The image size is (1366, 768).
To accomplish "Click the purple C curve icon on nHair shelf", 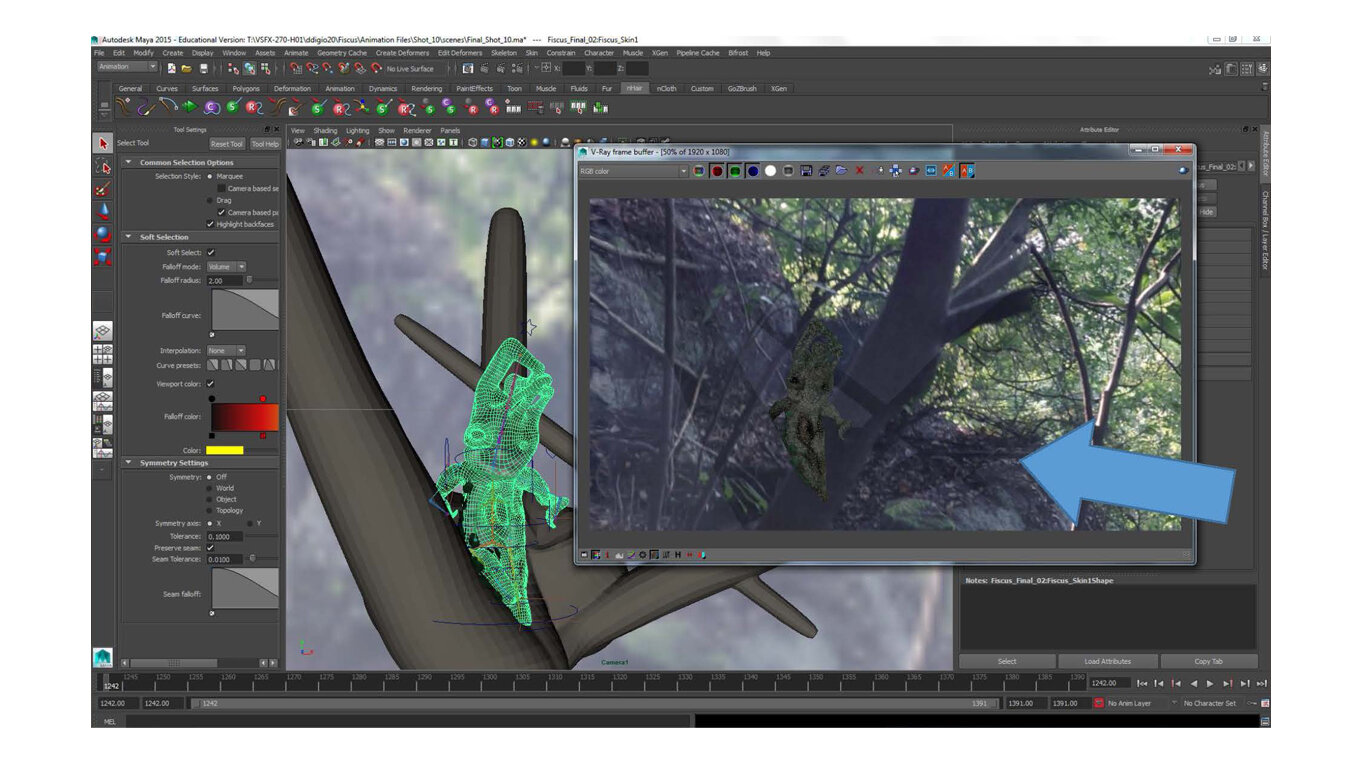I will tap(212, 107).
